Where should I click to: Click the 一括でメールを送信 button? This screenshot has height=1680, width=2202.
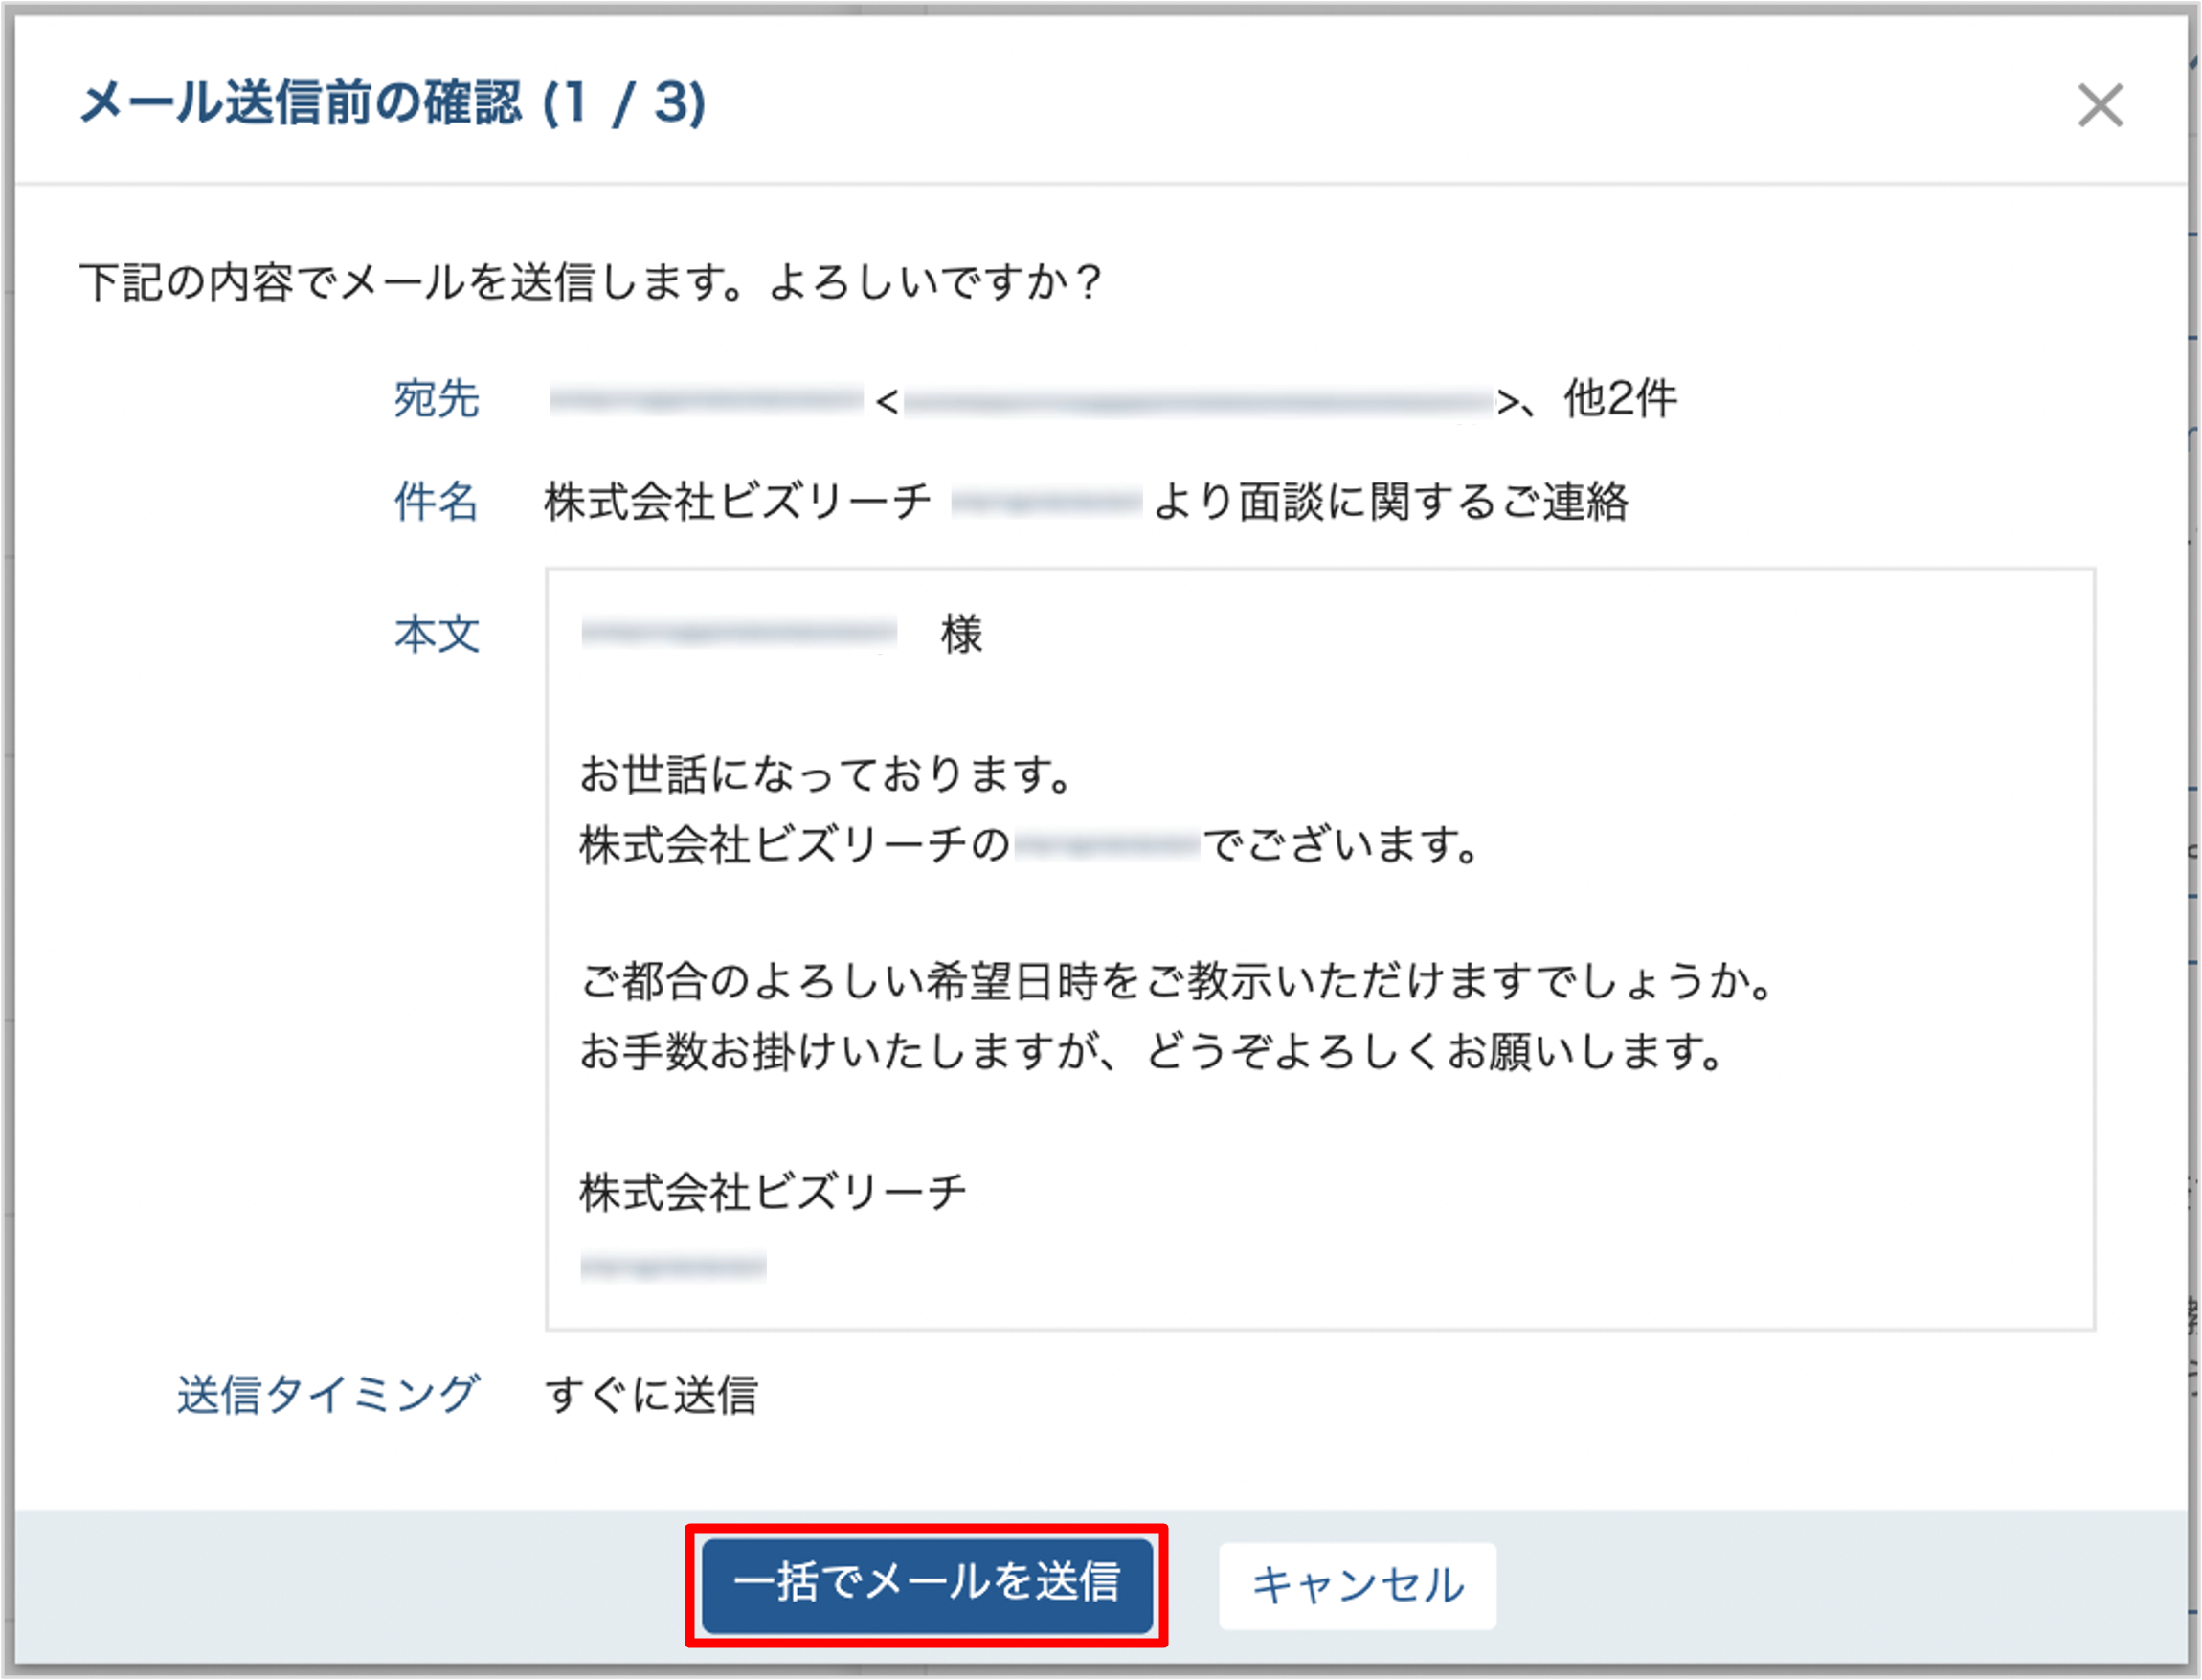point(927,1585)
